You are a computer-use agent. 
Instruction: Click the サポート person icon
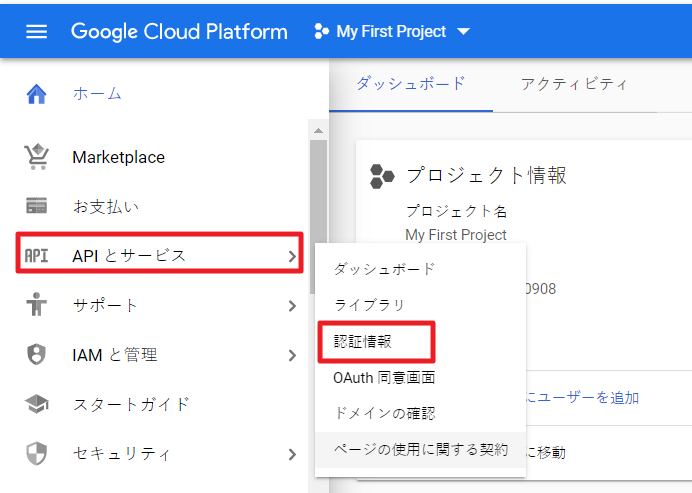[x=36, y=305]
